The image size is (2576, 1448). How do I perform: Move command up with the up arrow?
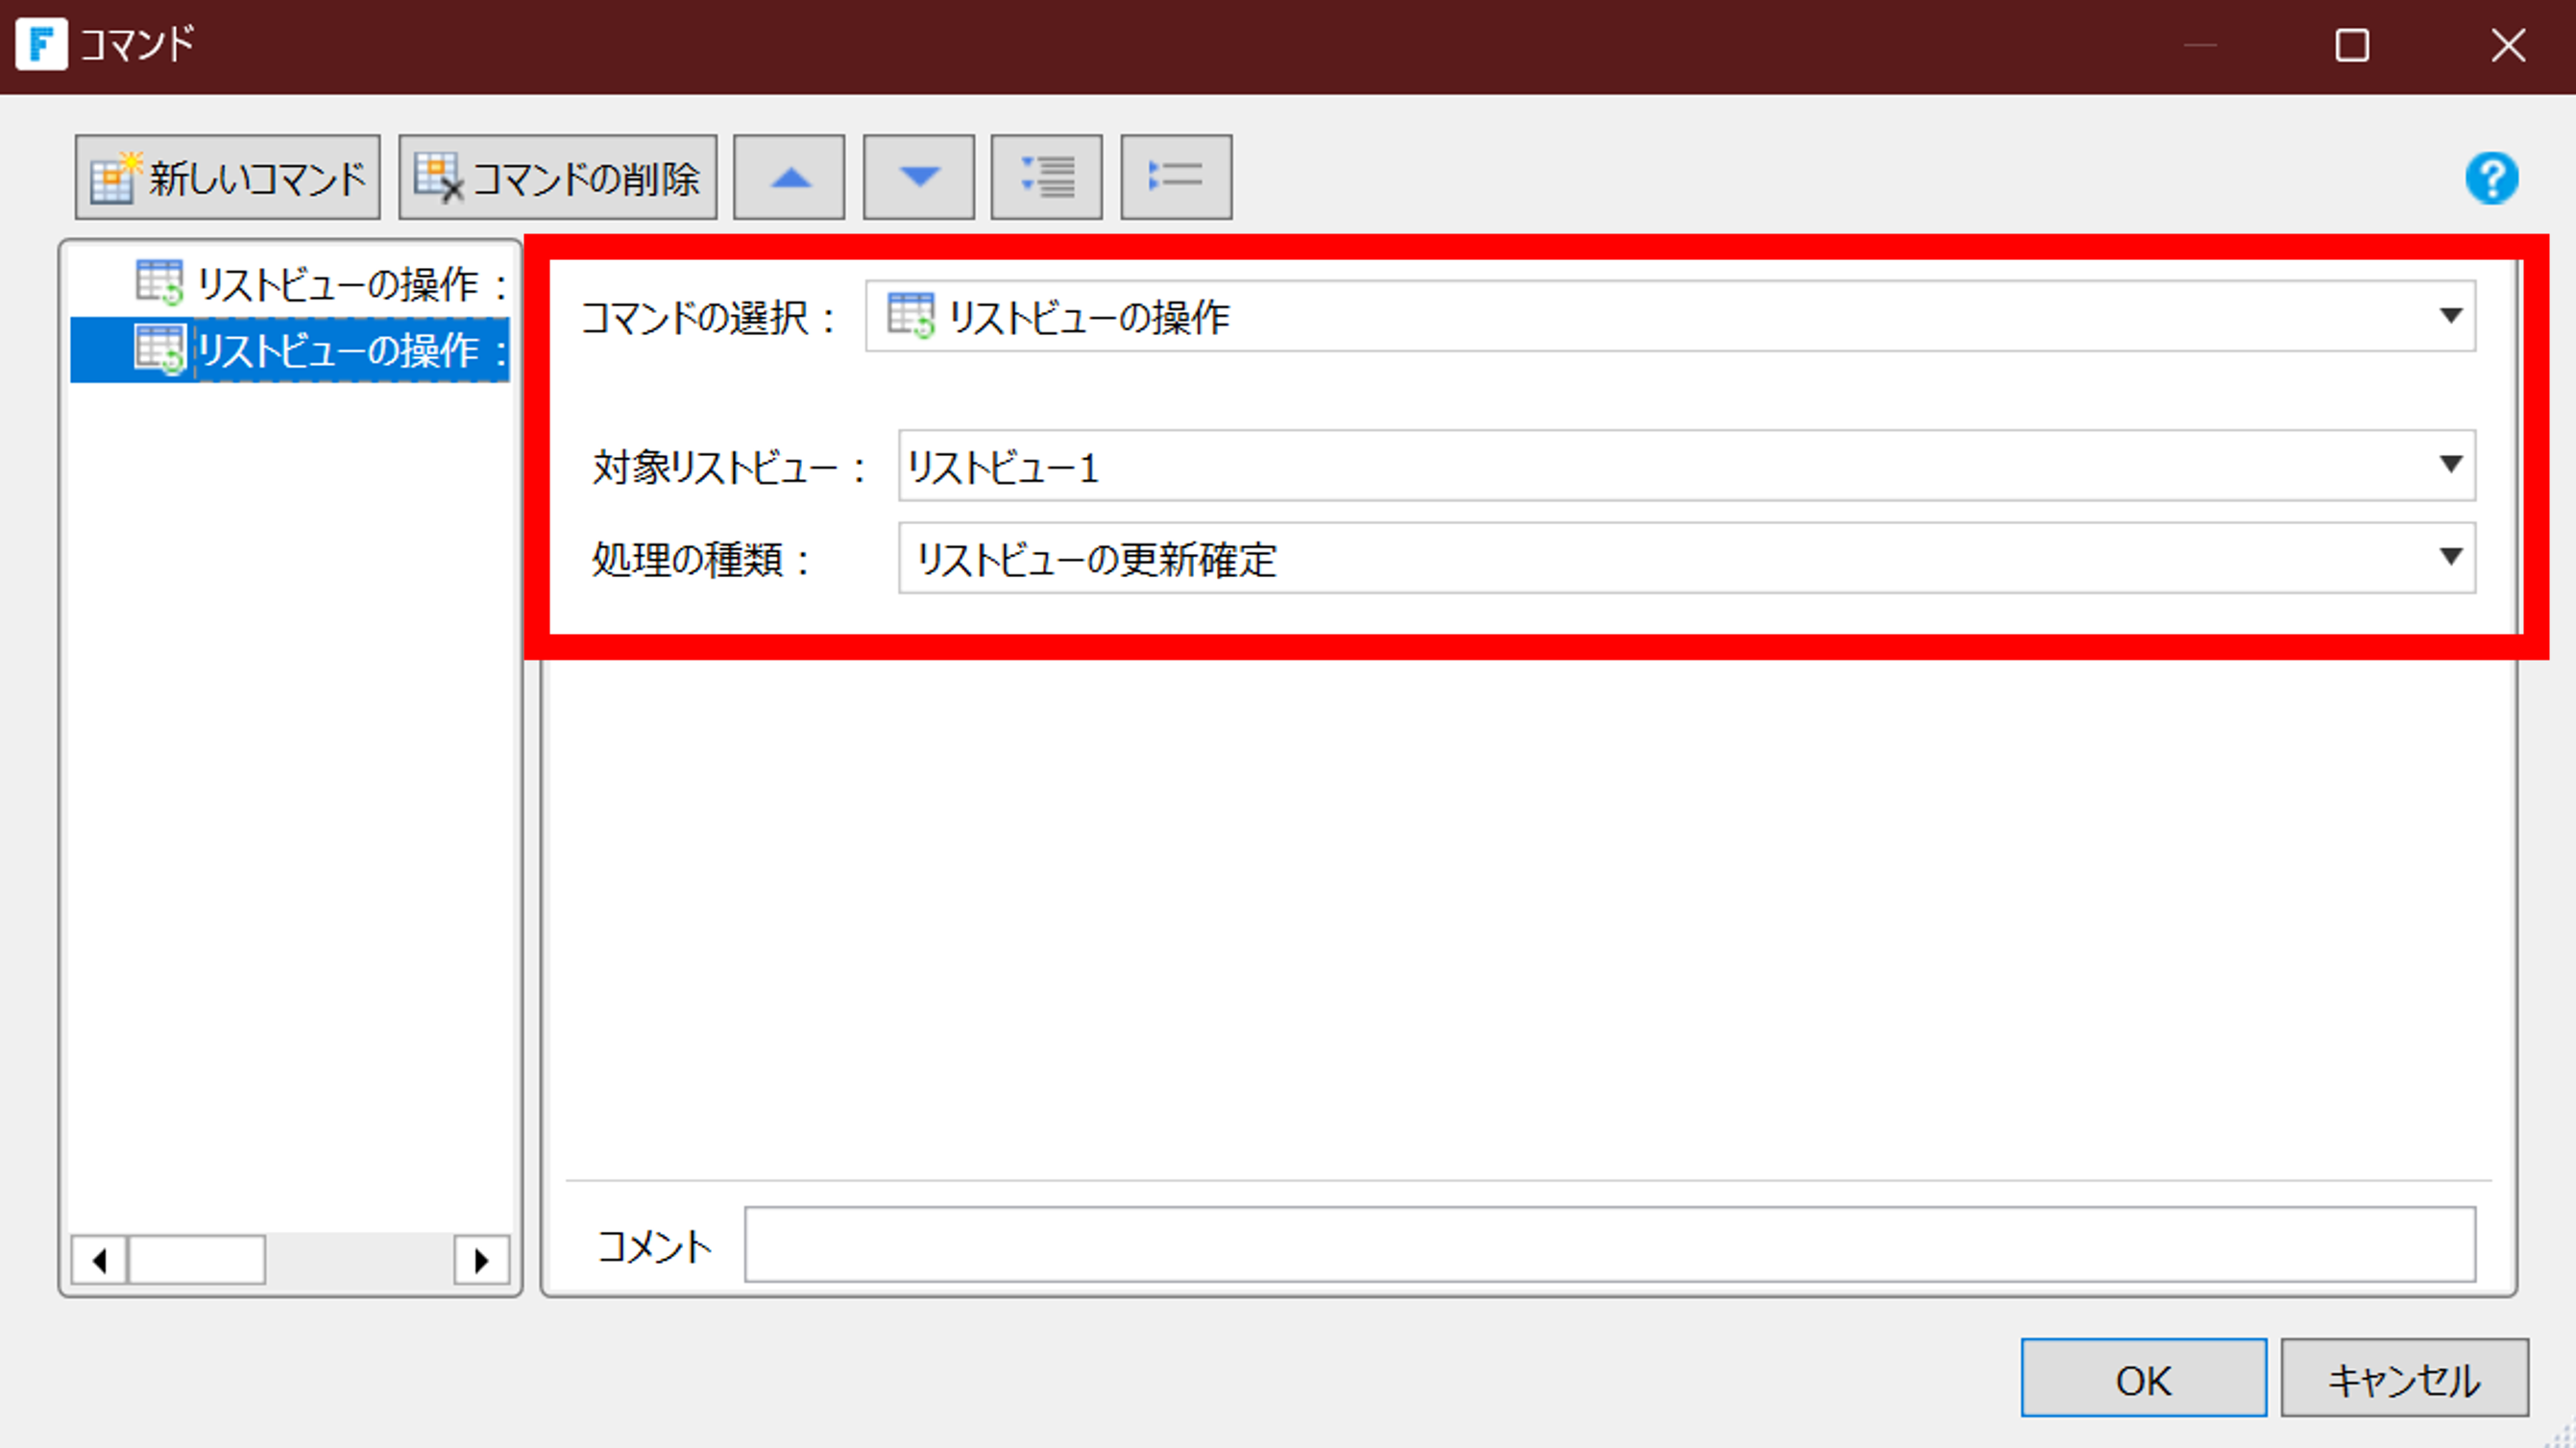click(789, 178)
